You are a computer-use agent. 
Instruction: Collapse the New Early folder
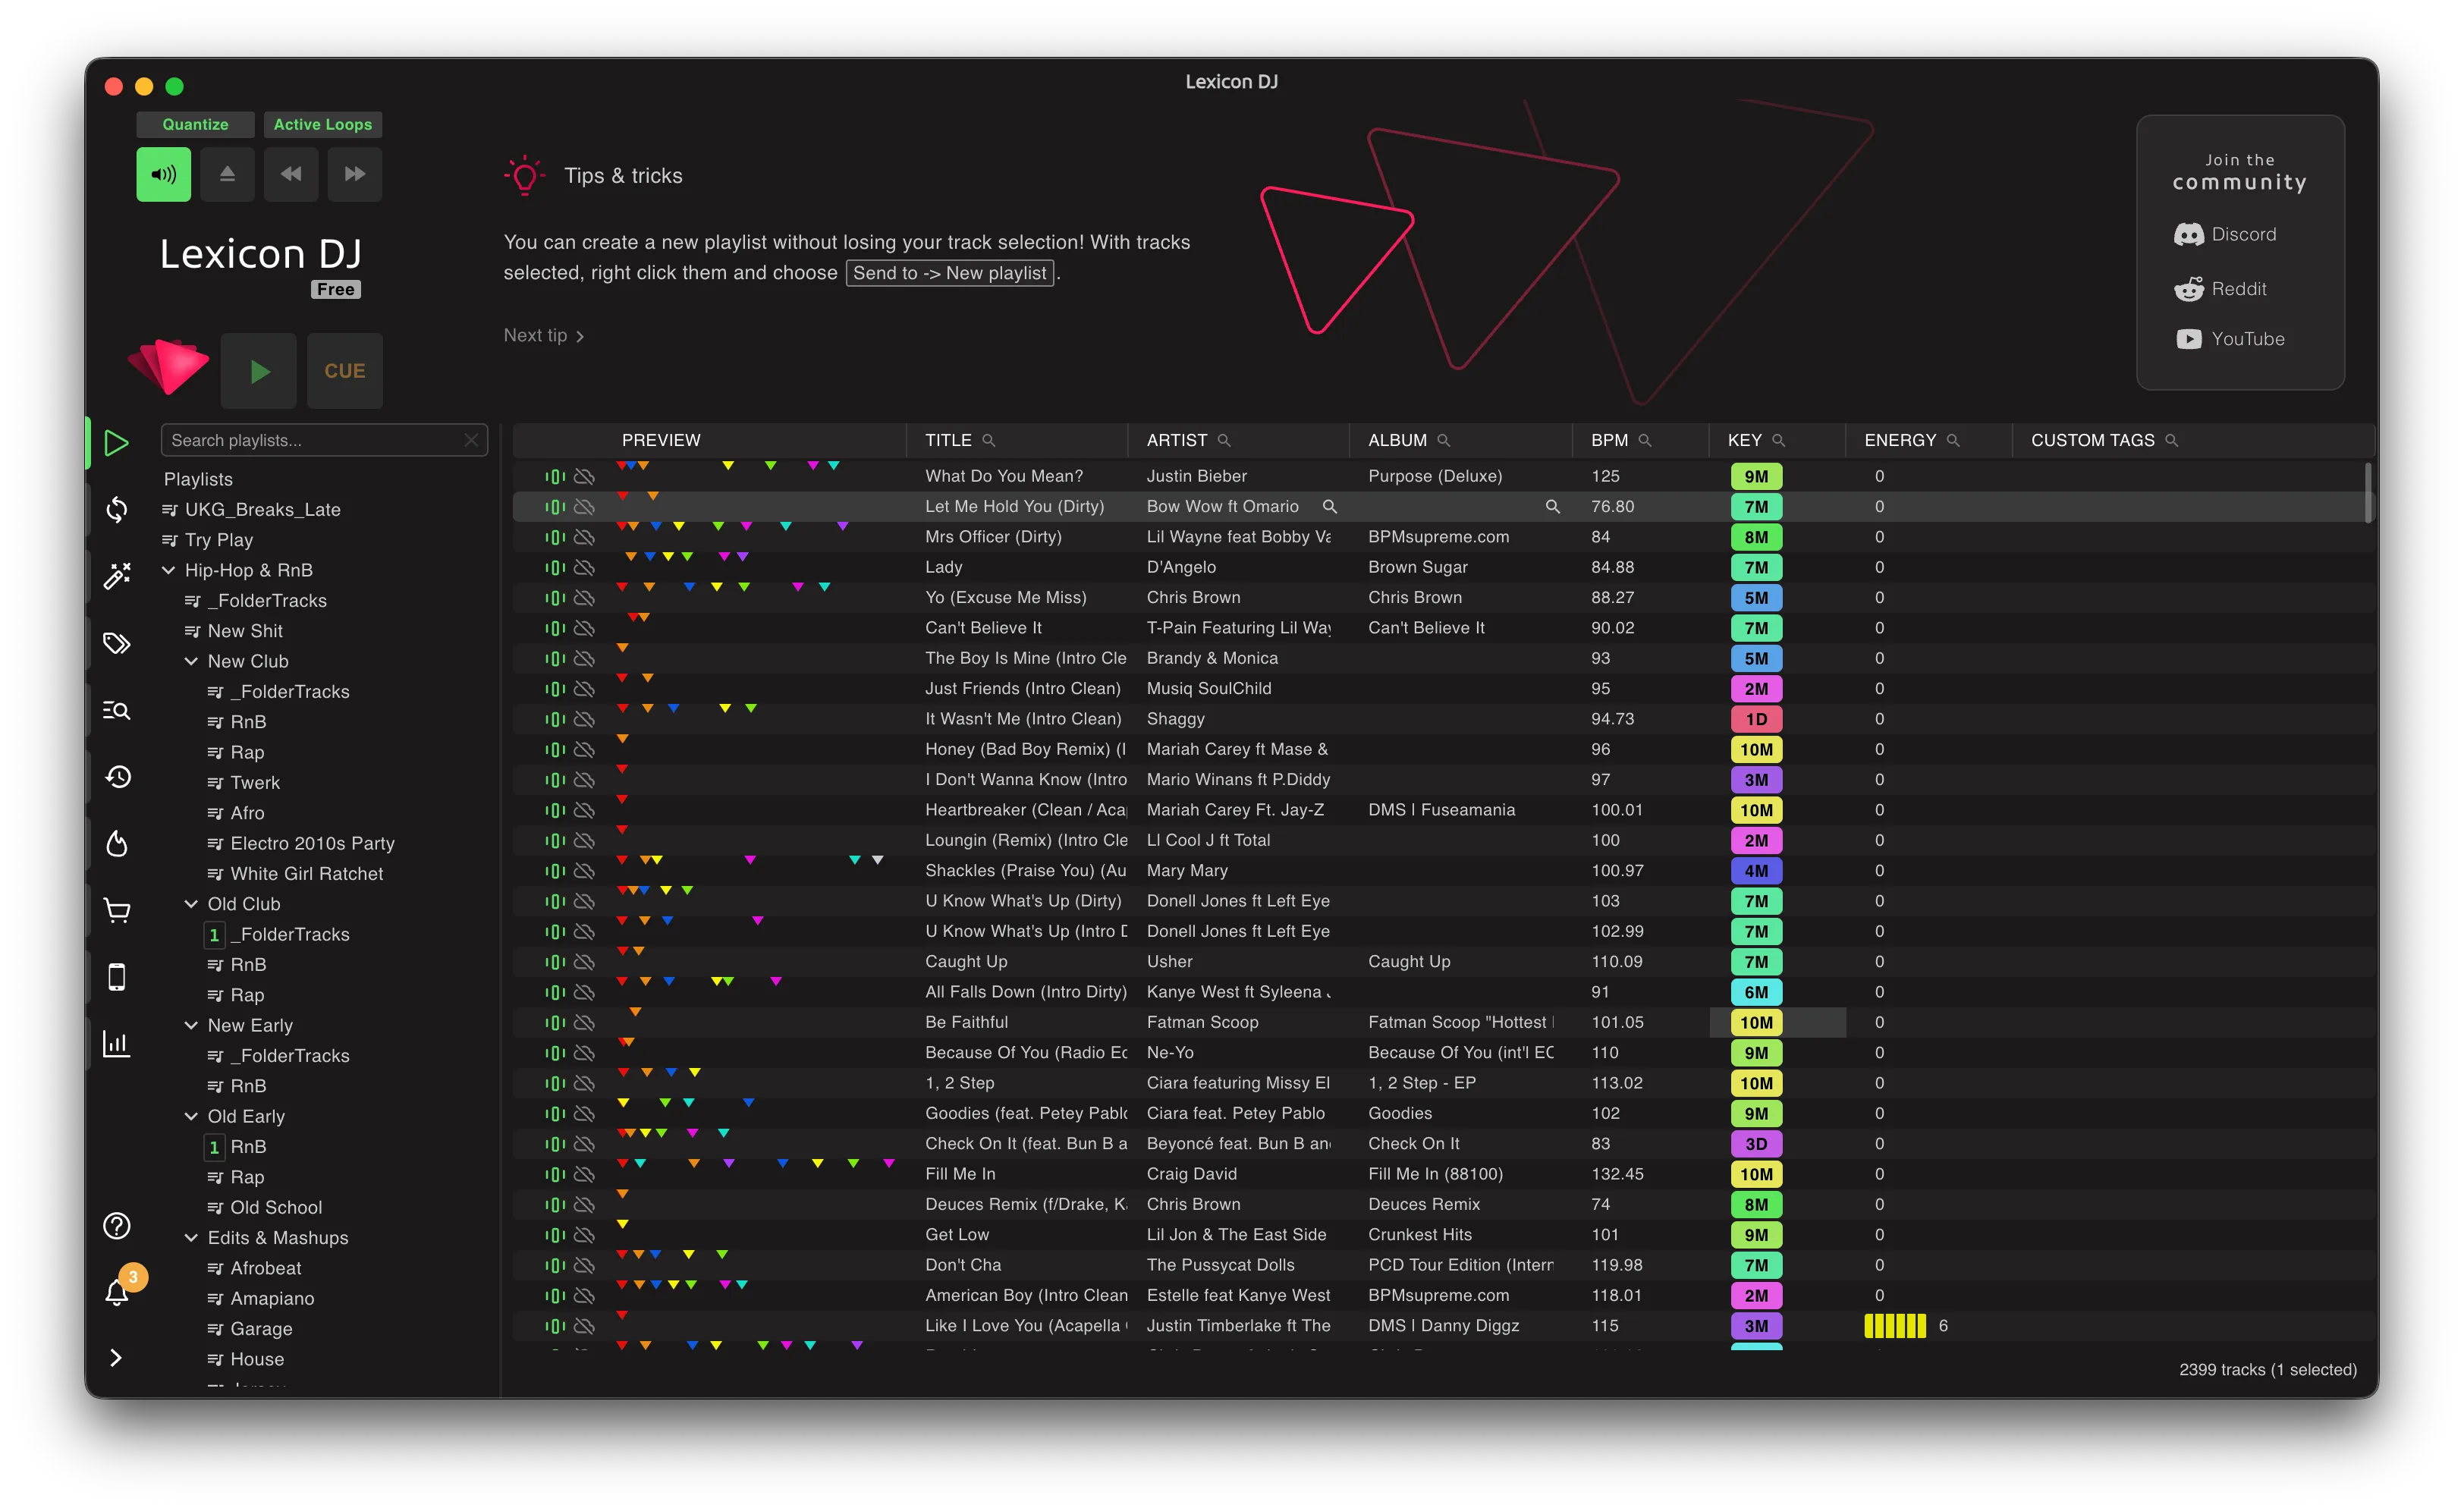click(x=191, y=1025)
